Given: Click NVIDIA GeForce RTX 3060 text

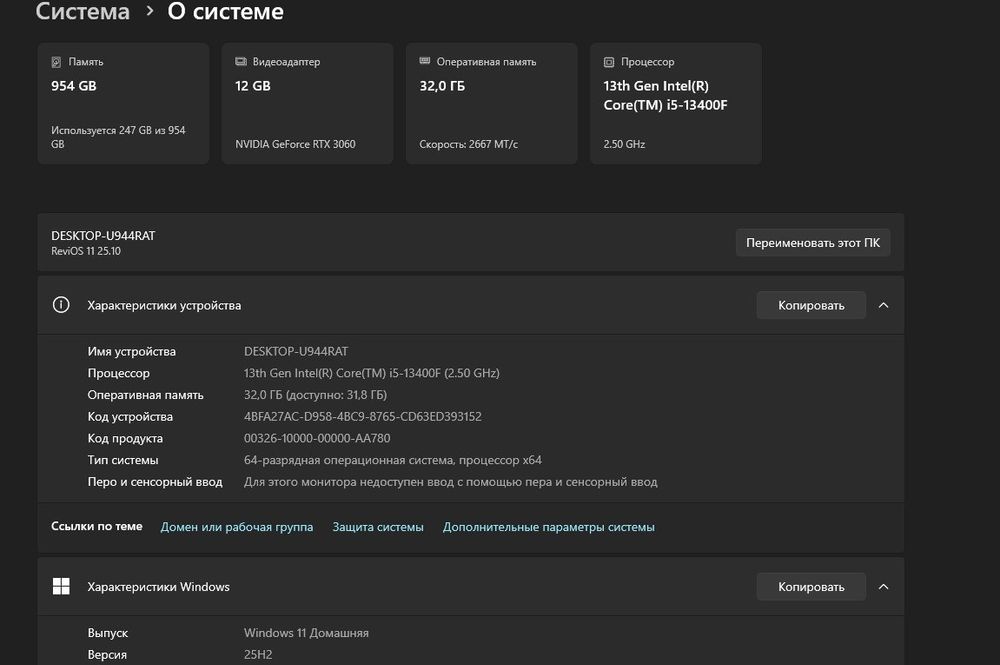Looking at the screenshot, I should (295, 144).
